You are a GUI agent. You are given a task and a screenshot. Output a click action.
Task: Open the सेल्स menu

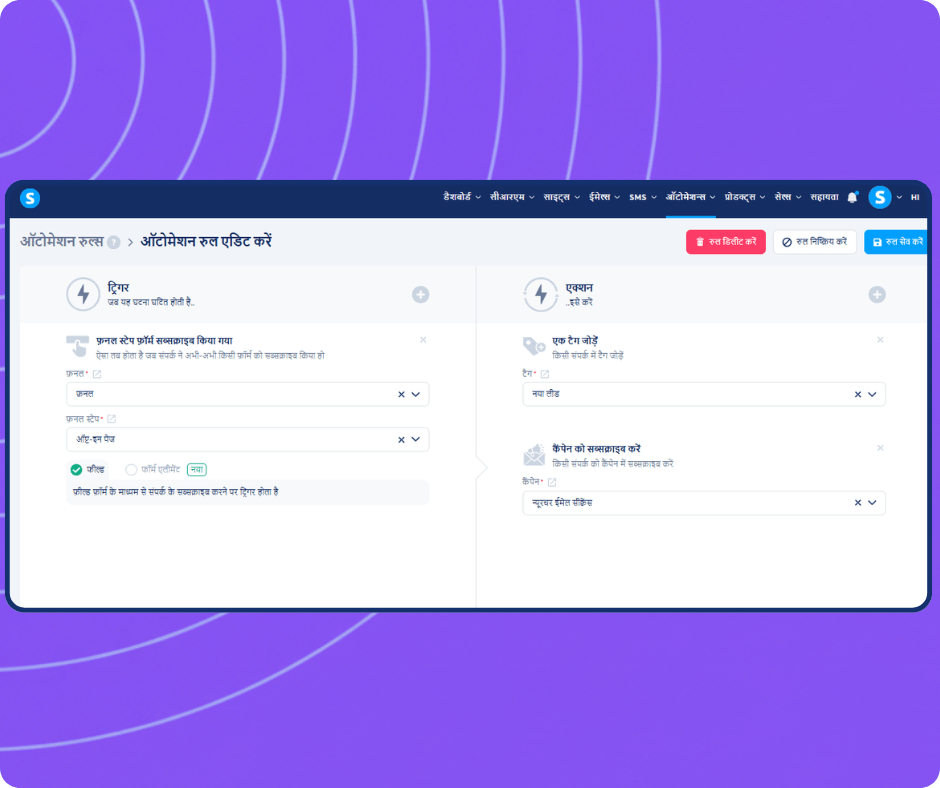788,197
